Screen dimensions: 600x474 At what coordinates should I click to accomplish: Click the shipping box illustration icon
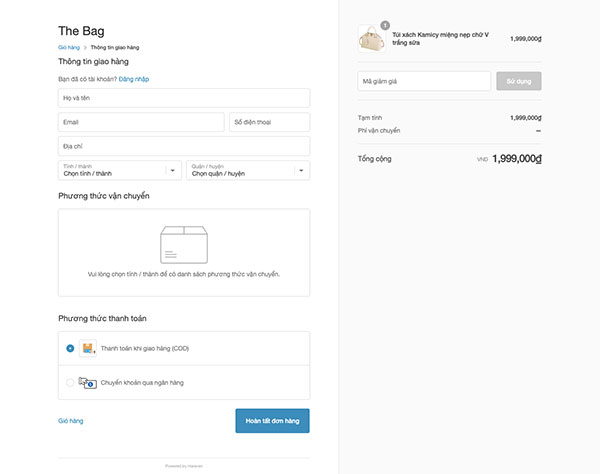pyautogui.click(x=184, y=245)
